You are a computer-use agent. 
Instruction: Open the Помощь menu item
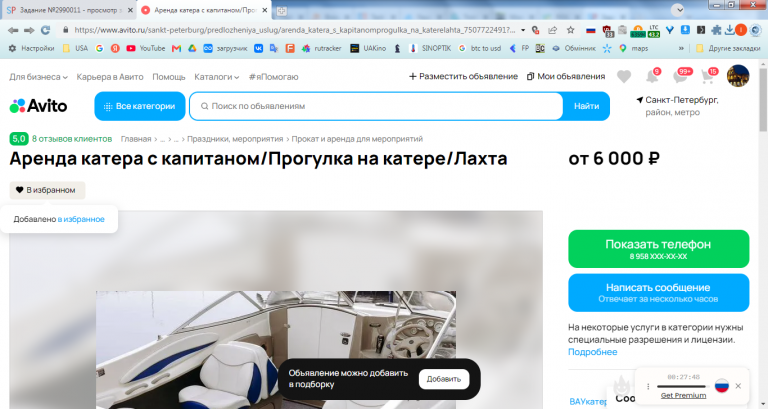tap(169, 77)
